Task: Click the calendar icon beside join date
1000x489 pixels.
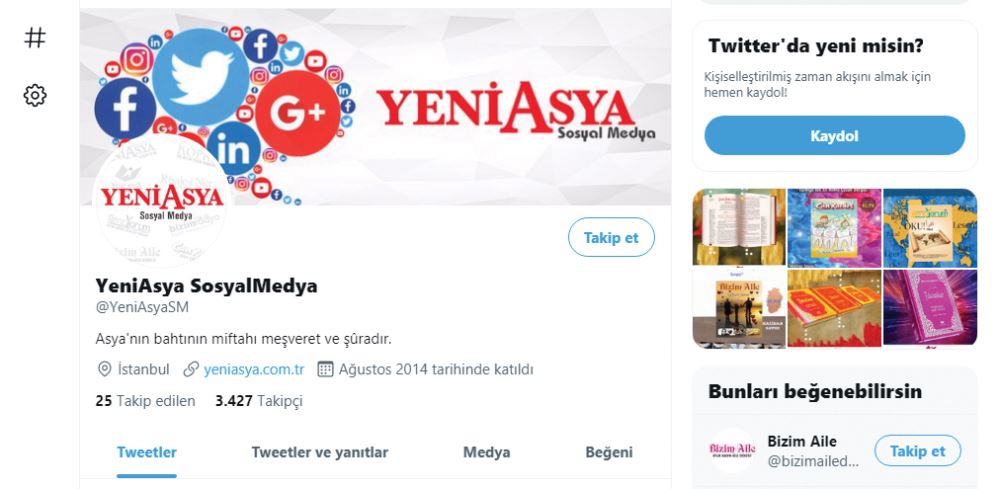Action: coord(325,369)
